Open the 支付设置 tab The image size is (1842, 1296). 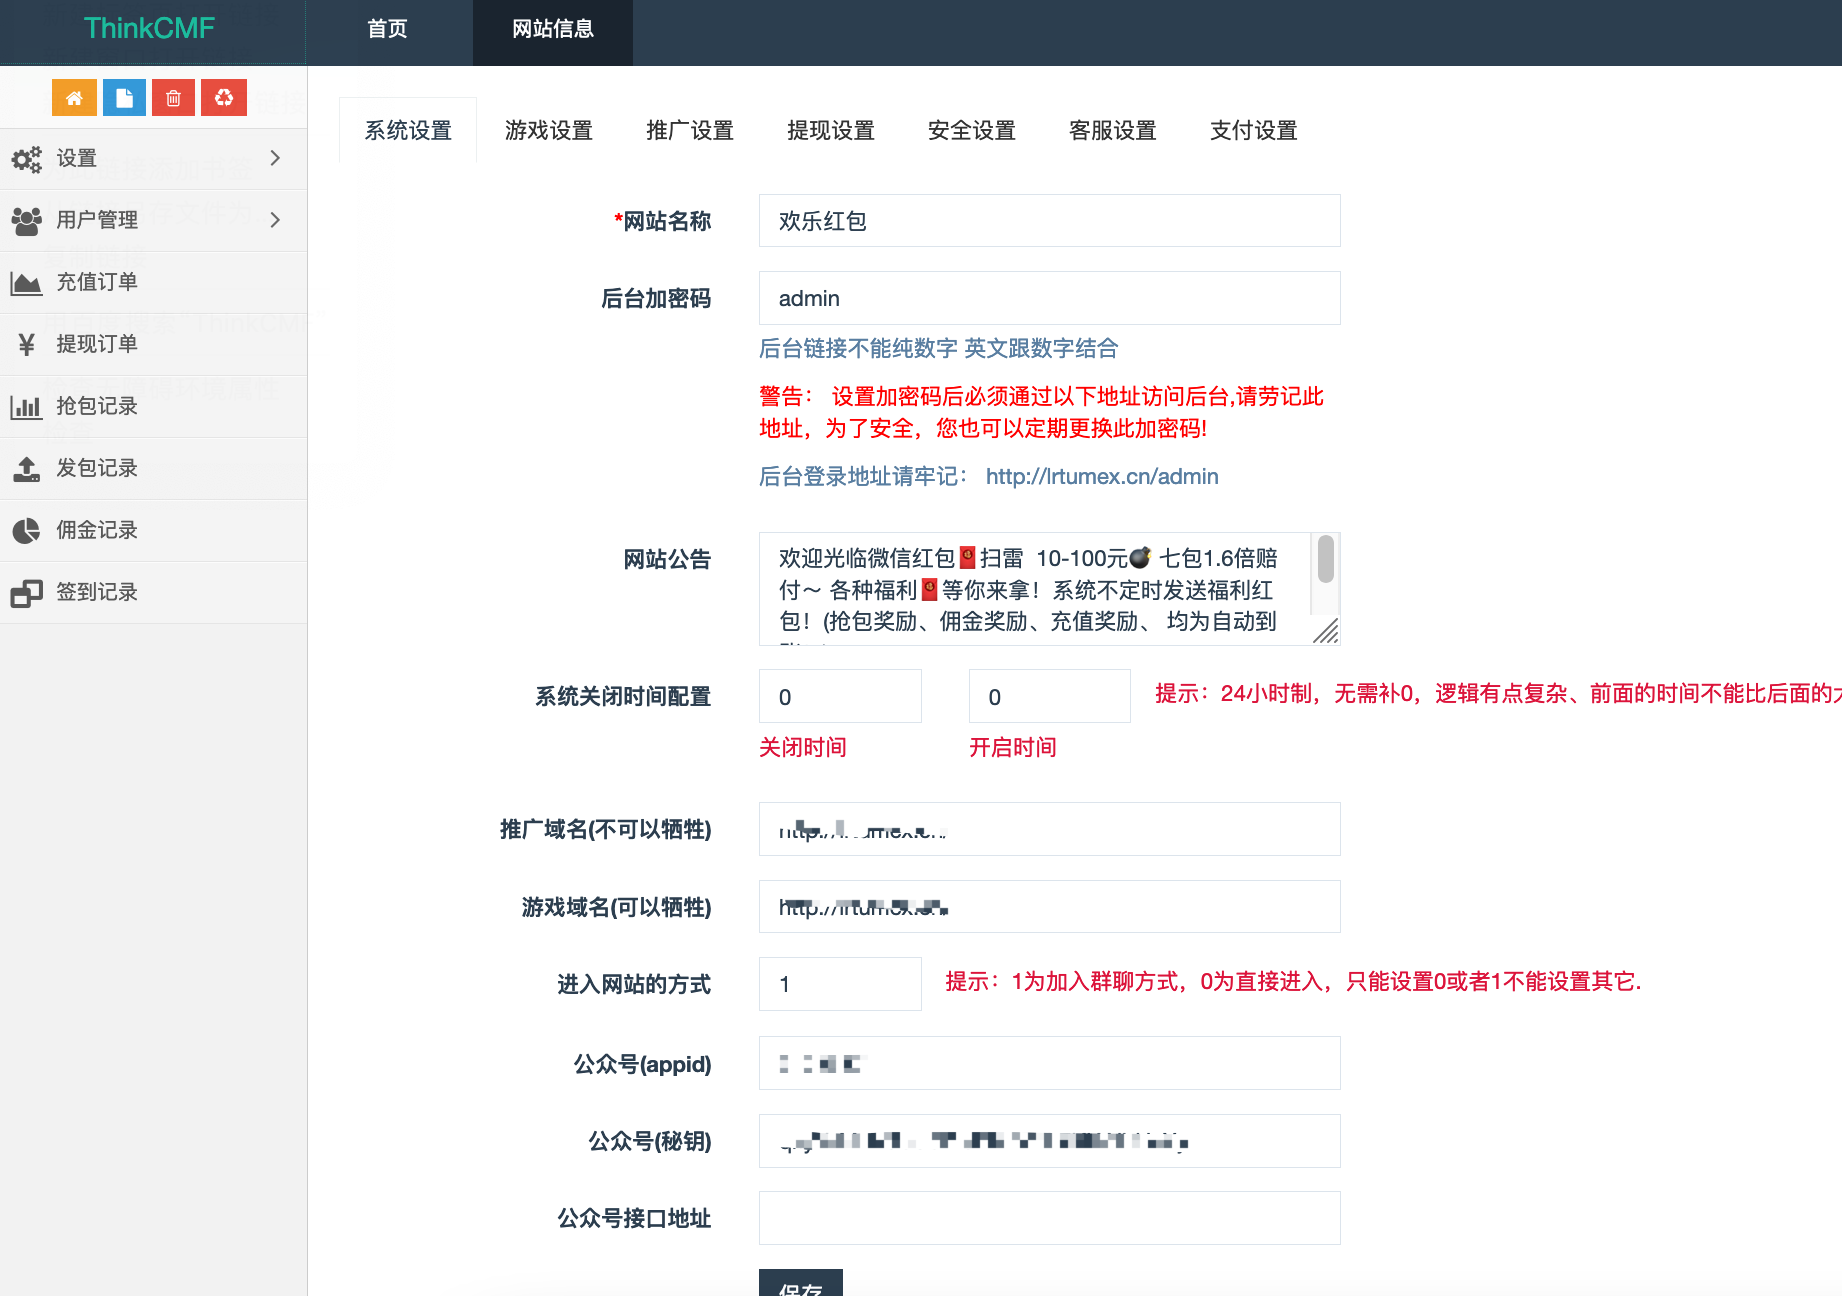1252,130
